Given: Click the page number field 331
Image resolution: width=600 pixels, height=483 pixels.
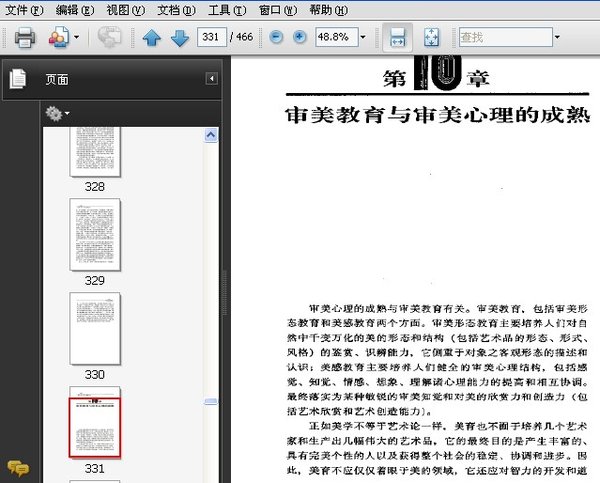Looking at the screenshot, I should (x=212, y=37).
